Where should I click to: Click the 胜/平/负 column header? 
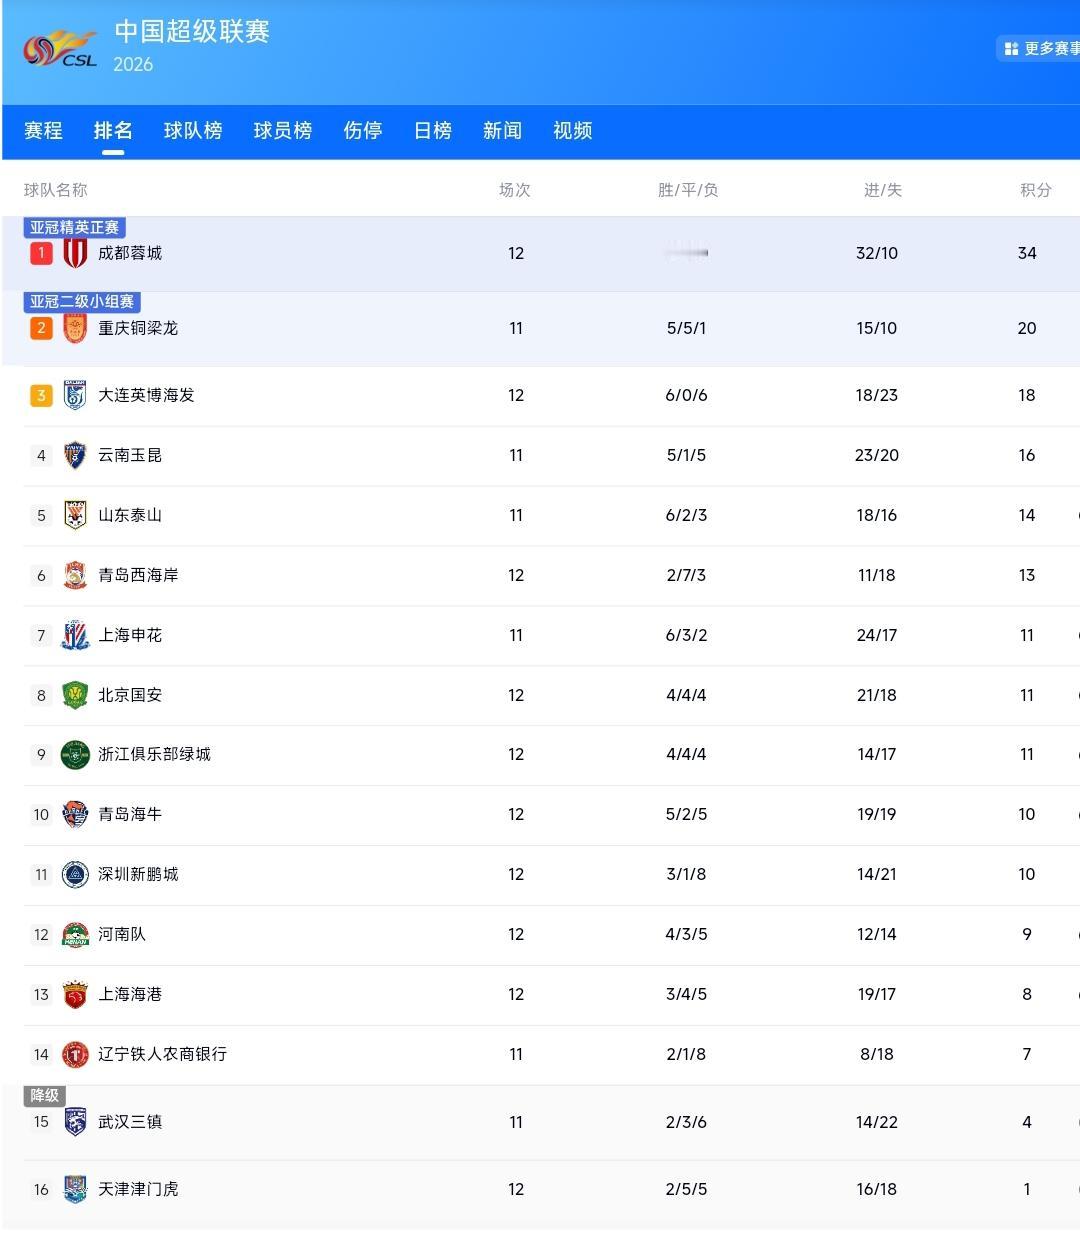688,190
